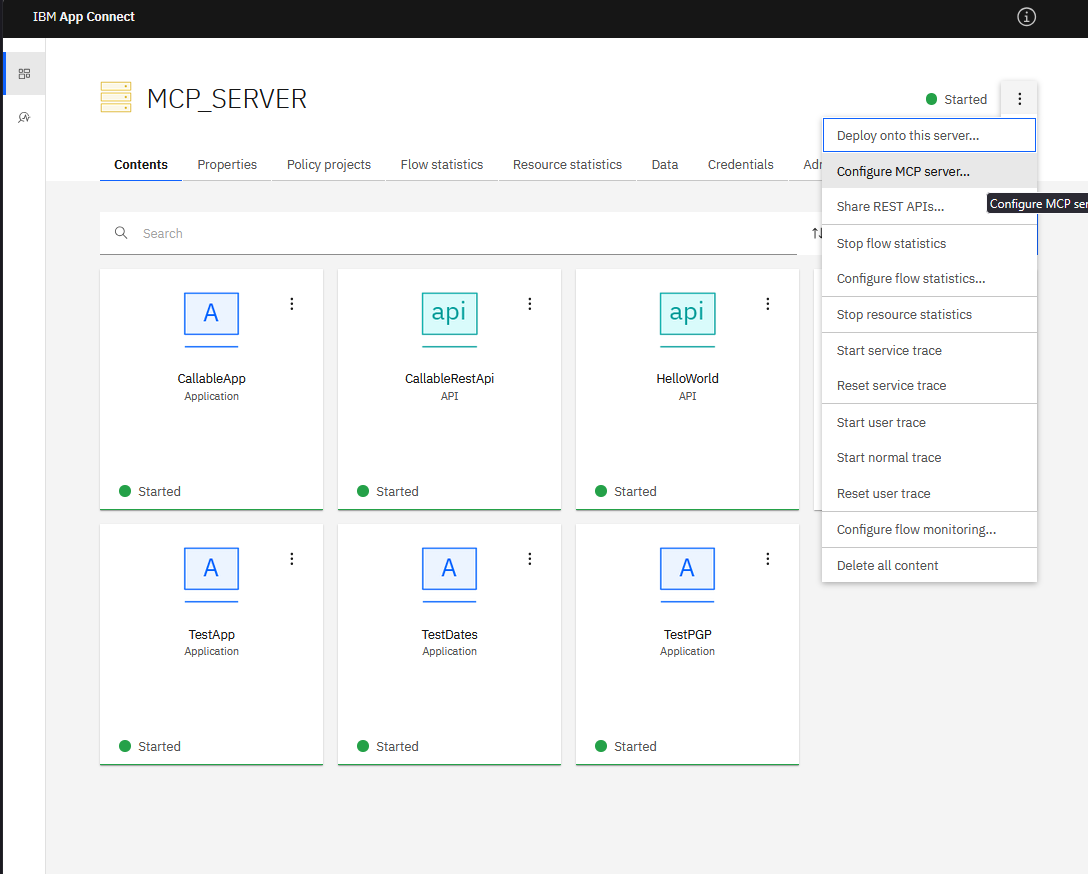Click the sort arrows icon beside search

(x=817, y=233)
